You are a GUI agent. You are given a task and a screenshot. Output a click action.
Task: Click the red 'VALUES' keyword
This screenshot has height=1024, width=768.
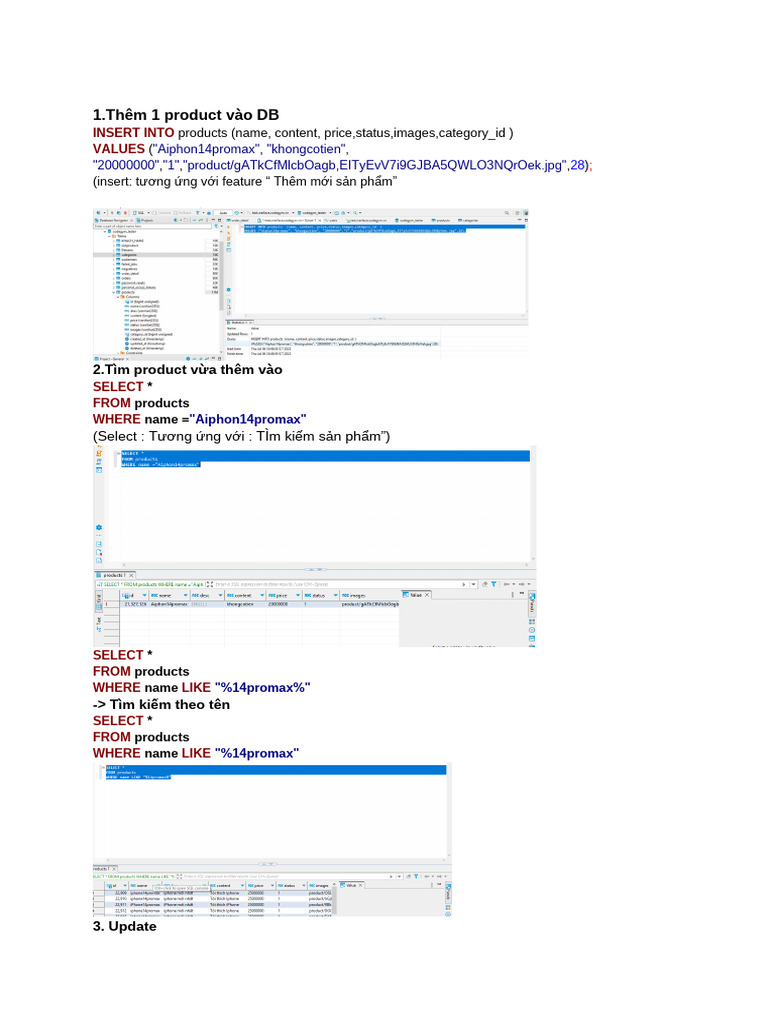click(x=118, y=149)
